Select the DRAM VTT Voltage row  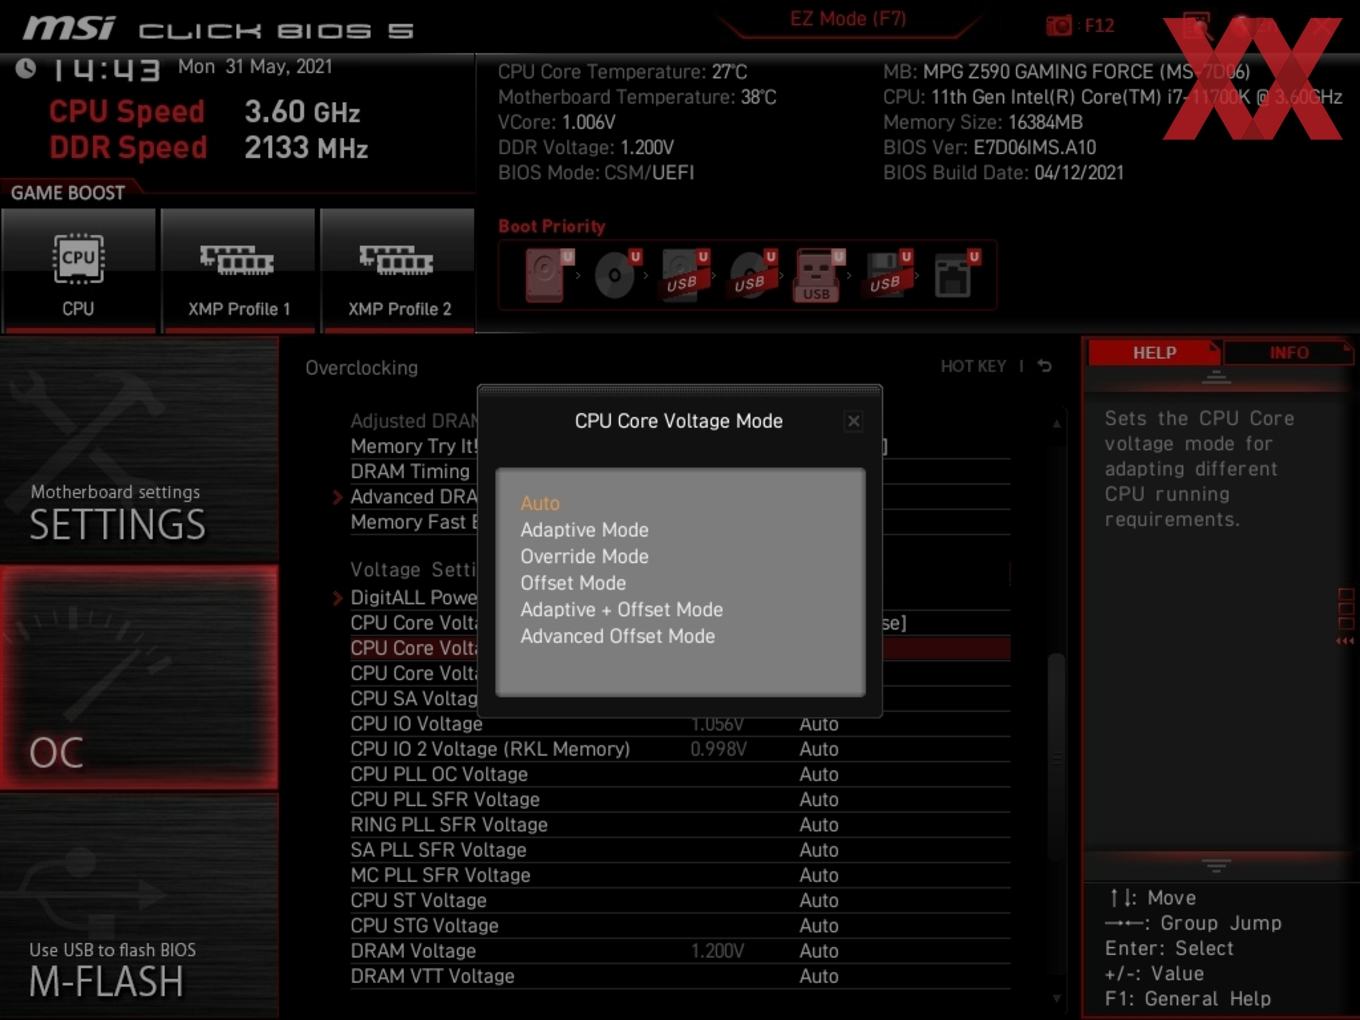(x=680, y=976)
